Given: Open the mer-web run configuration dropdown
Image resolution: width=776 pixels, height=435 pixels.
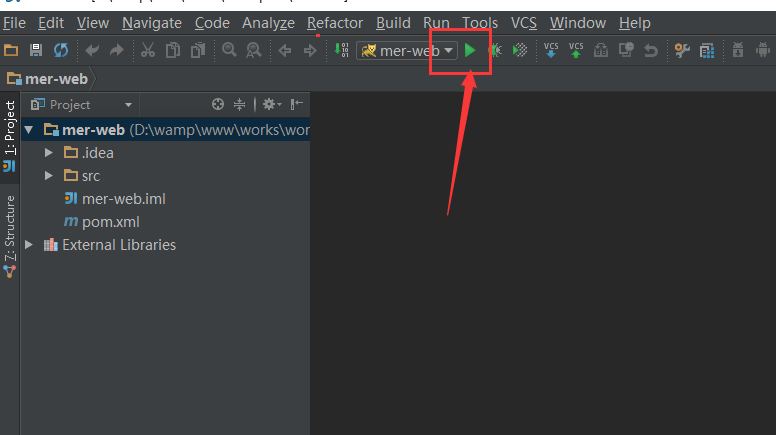Looking at the screenshot, I should (407, 50).
